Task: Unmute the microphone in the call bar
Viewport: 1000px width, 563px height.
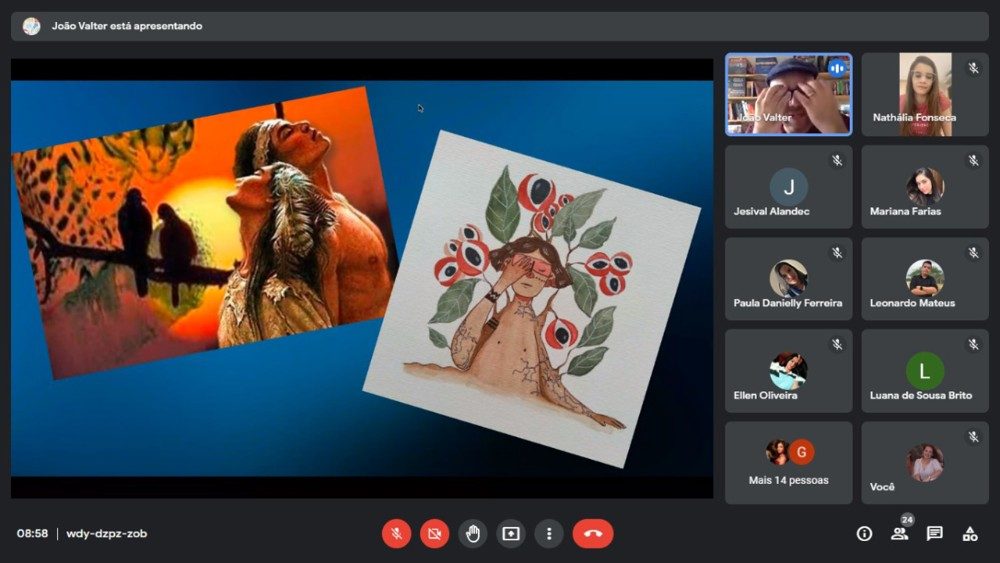Action: [x=396, y=534]
